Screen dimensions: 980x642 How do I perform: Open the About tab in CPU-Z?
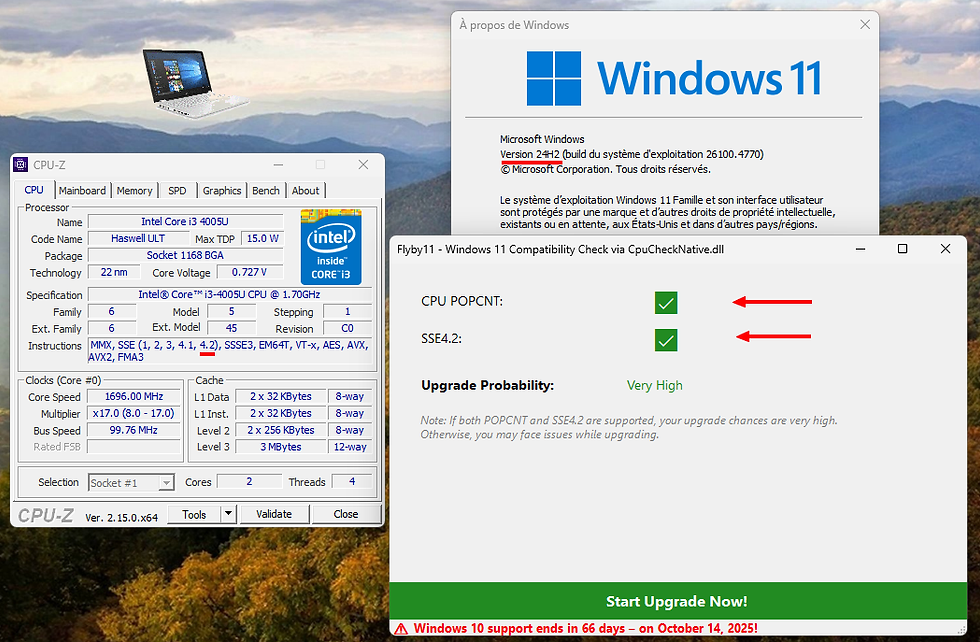(306, 191)
